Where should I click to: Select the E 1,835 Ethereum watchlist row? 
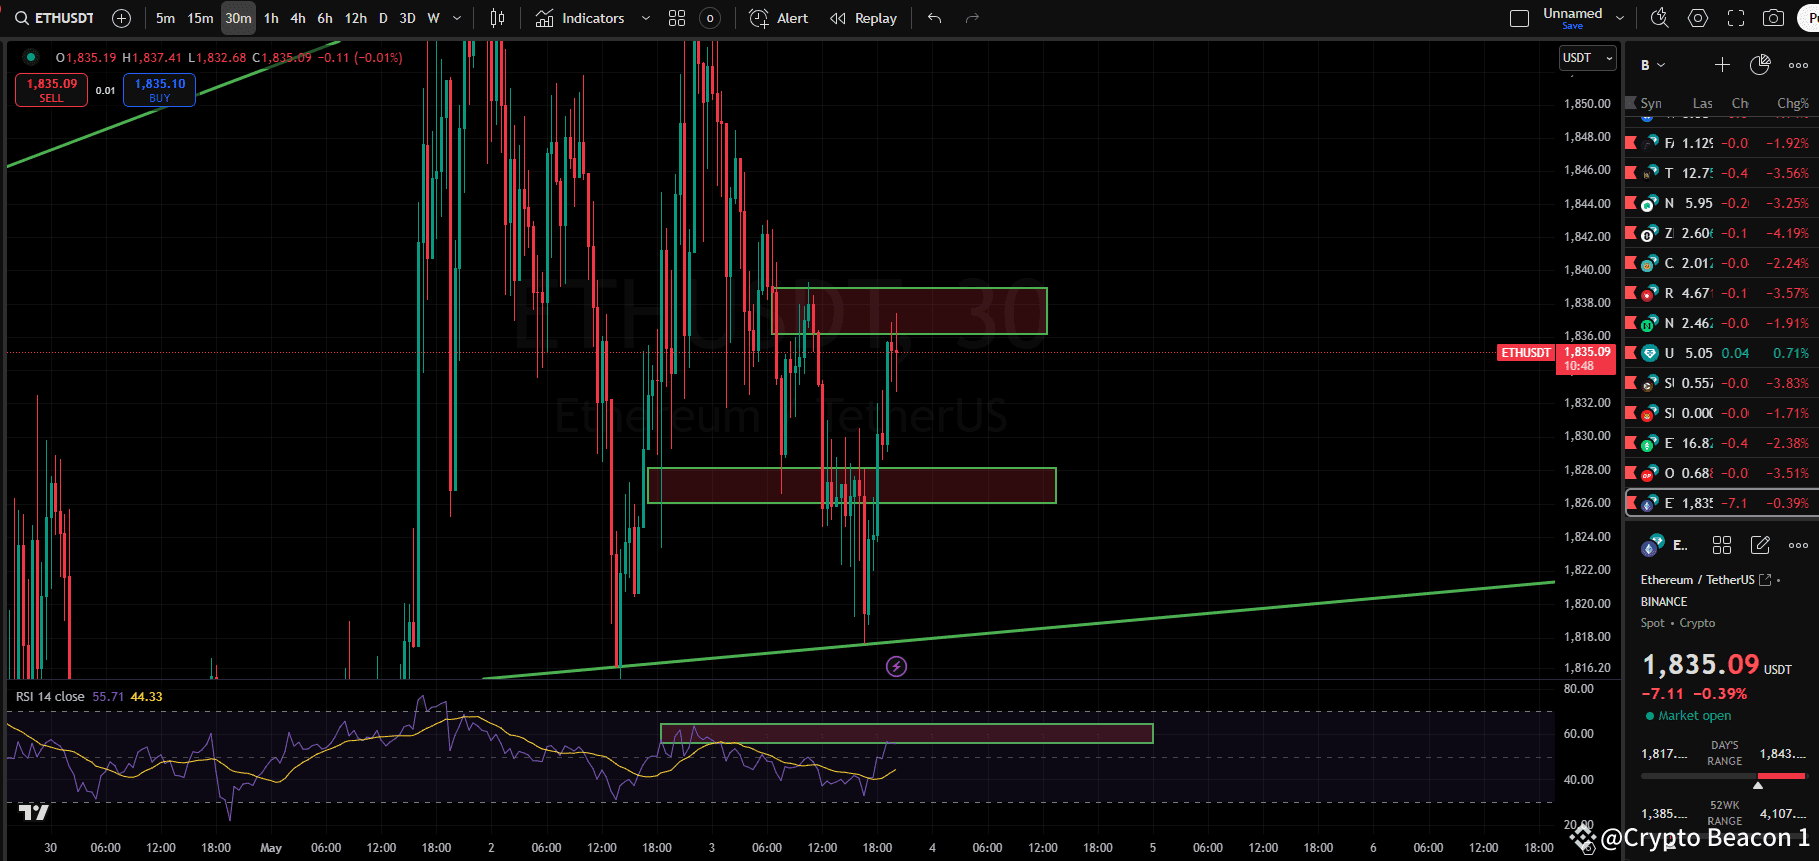tap(1719, 503)
